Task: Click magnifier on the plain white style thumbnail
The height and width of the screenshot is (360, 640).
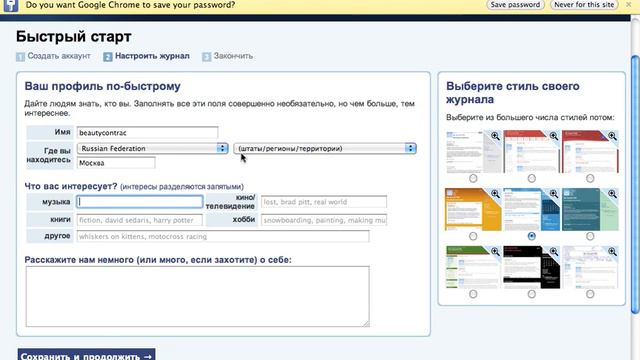Action: (495, 136)
